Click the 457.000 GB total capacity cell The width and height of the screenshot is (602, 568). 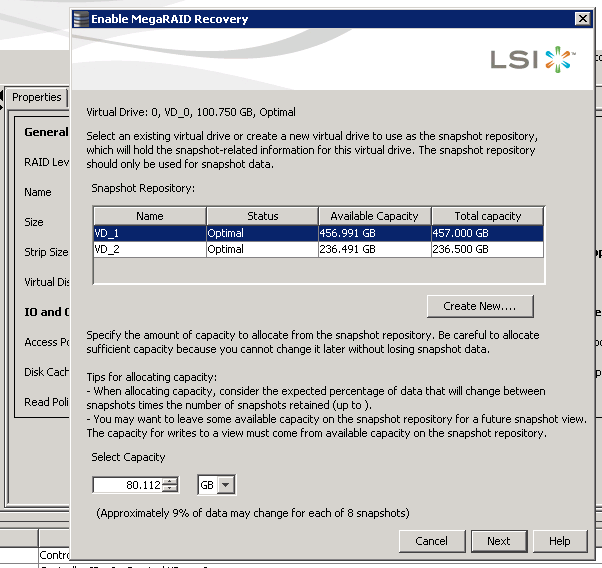click(x=487, y=233)
